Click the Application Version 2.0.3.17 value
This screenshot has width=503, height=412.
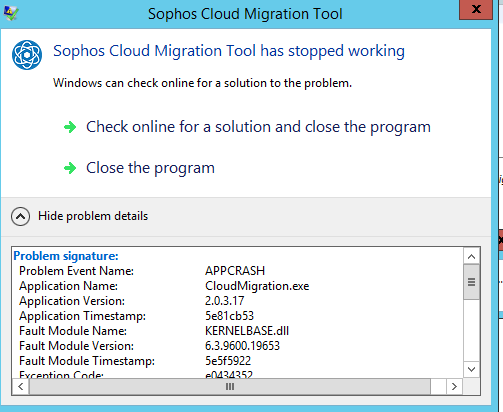(x=225, y=301)
